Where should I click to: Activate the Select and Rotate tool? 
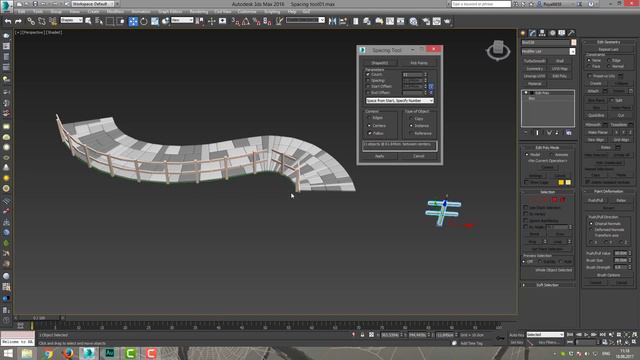[144, 21]
